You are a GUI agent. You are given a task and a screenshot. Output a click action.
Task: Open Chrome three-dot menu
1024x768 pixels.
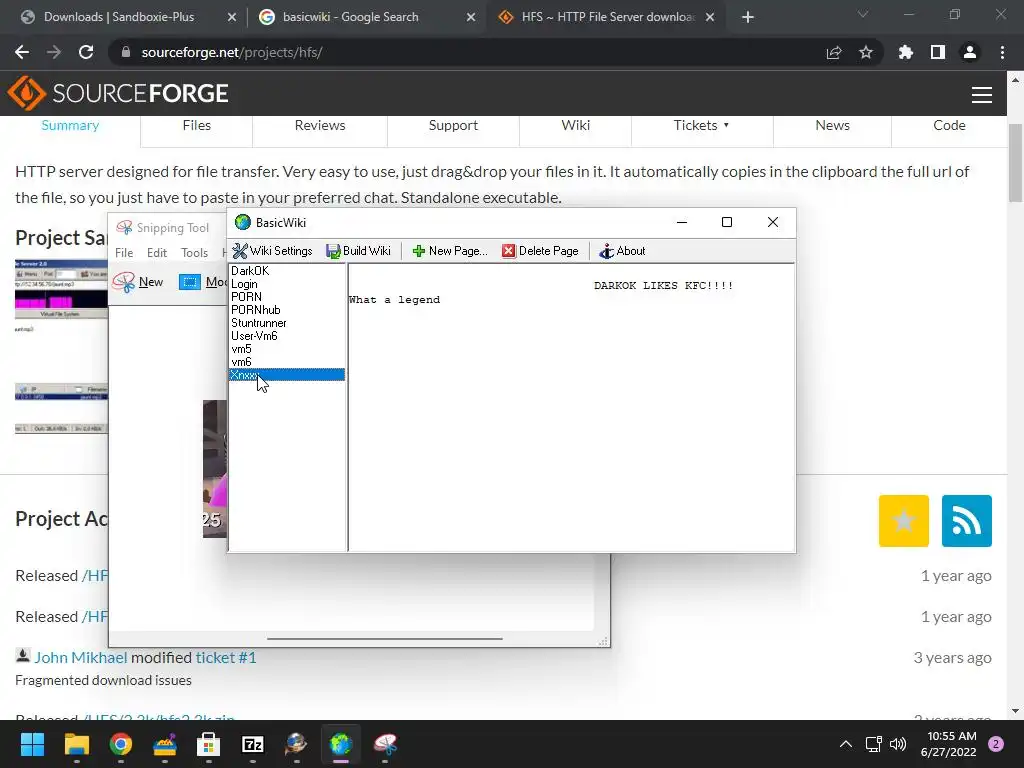coord(1002,52)
